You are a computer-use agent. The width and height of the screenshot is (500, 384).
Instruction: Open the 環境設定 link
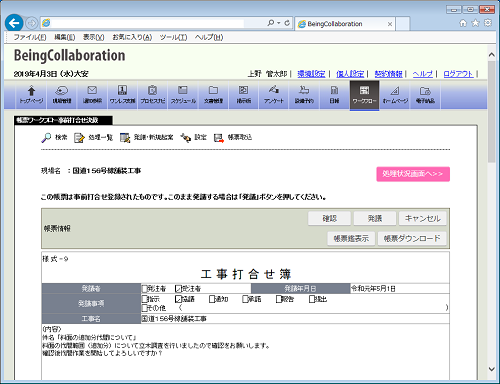tap(311, 74)
